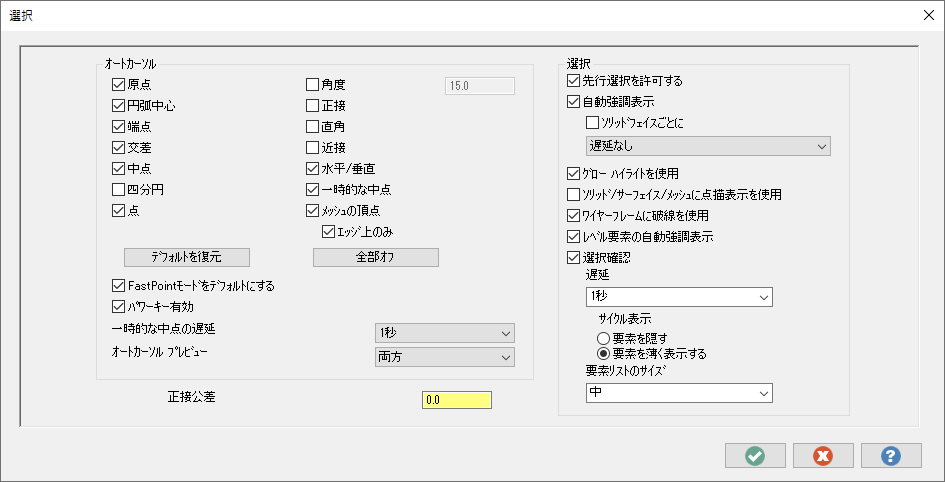Viewport: 945px width, 482px height.
Task: Open the 遅延なし dropdown list
Action: point(708,146)
